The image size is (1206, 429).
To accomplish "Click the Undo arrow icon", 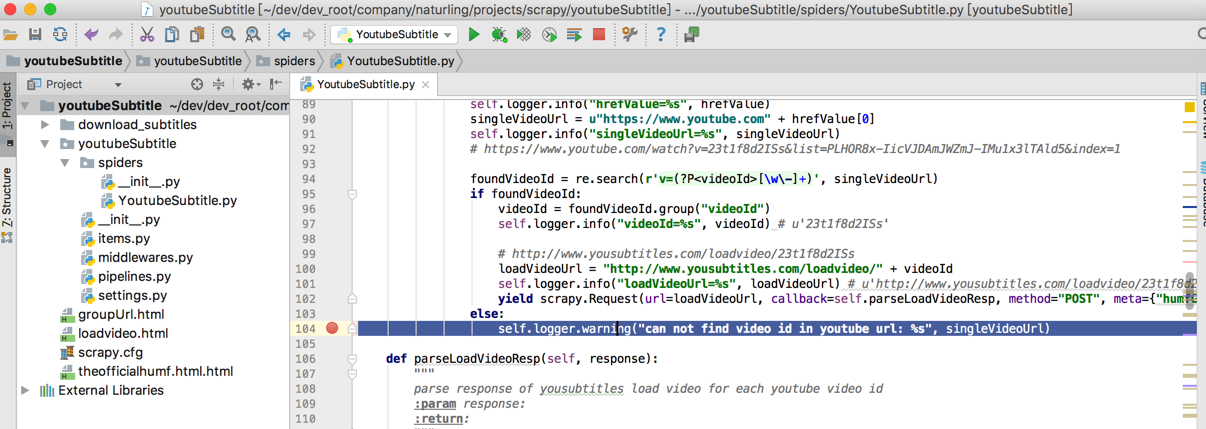I will tap(92, 35).
